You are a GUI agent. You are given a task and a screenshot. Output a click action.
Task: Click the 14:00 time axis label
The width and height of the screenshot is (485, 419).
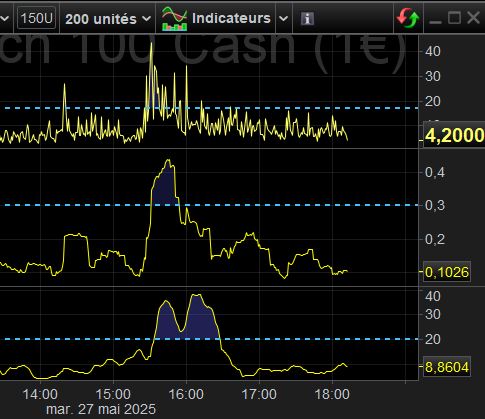click(x=40, y=394)
